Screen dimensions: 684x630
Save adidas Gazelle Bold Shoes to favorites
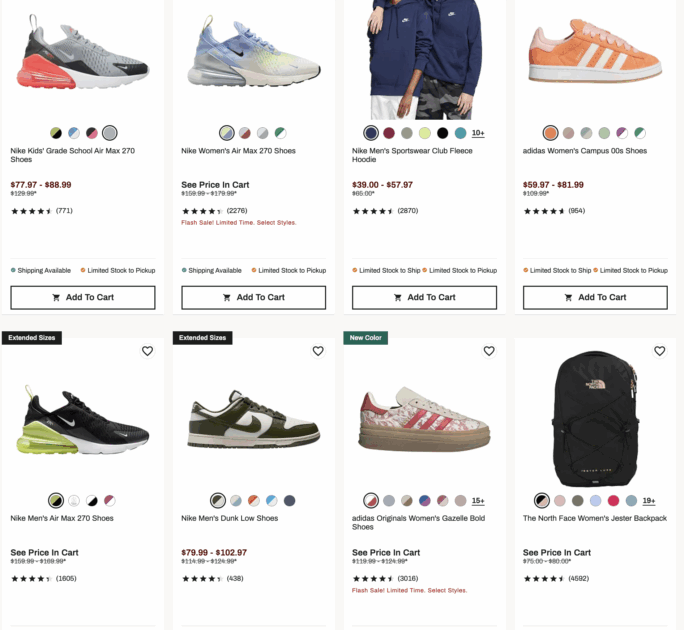pyautogui.click(x=489, y=351)
